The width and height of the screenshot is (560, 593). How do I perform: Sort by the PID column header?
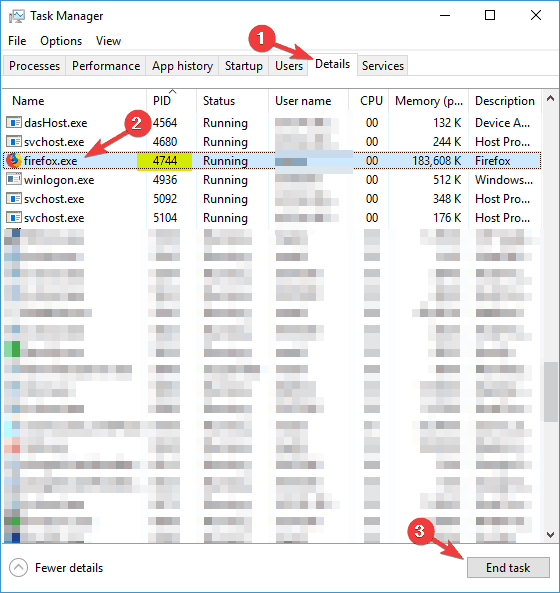(x=172, y=101)
